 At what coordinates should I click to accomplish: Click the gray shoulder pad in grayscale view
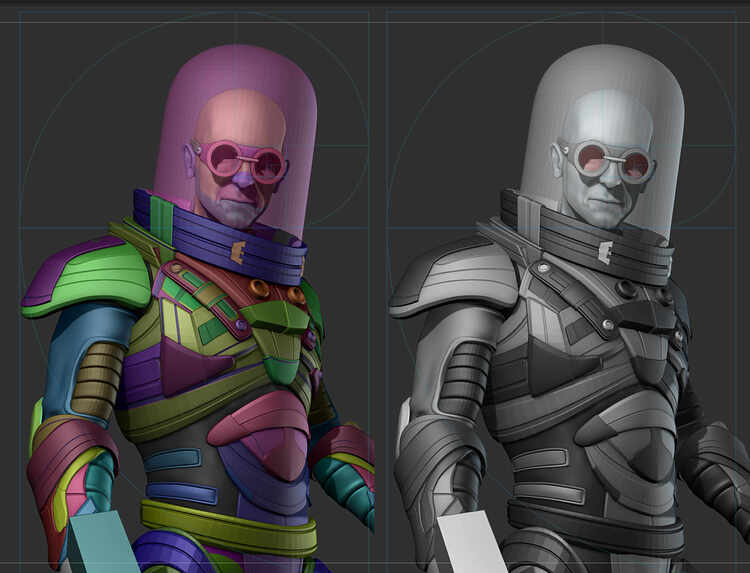454,278
